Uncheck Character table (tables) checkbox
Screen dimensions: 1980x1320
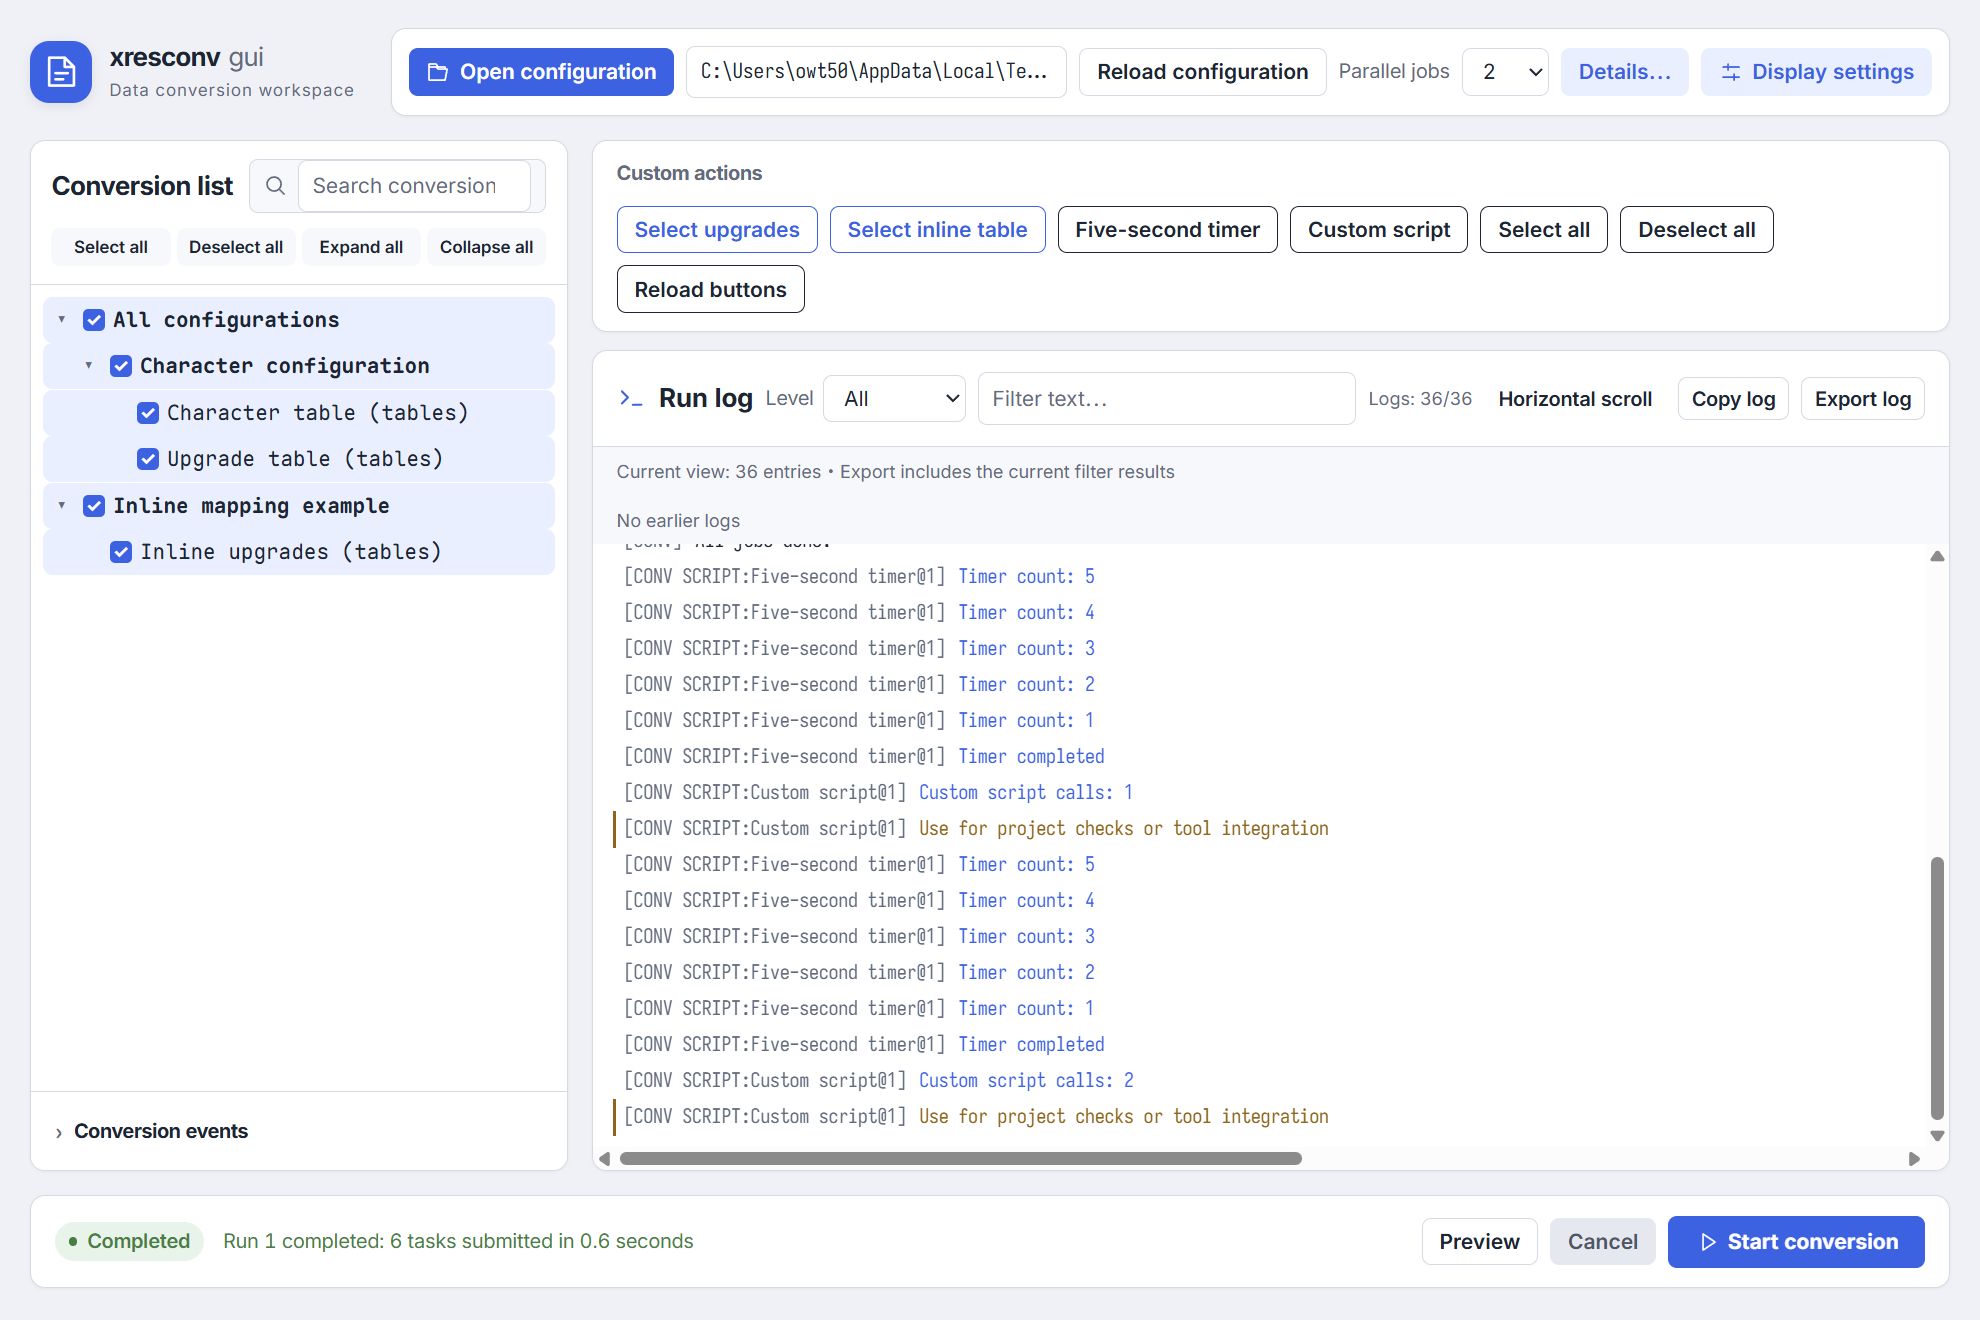pos(148,413)
